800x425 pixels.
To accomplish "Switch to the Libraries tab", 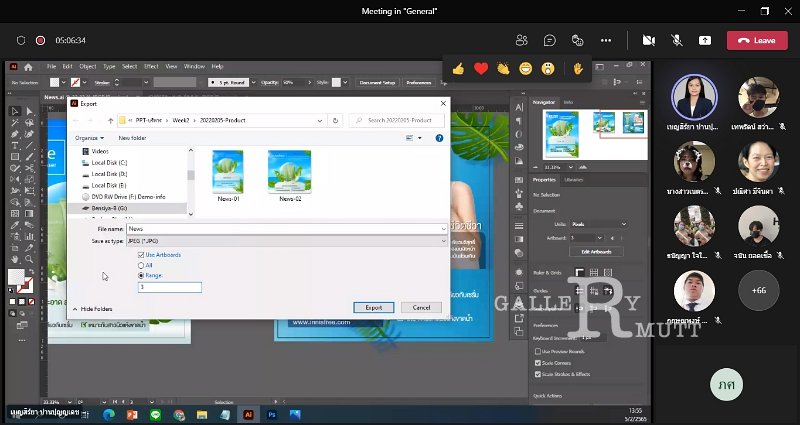I will 573,180.
